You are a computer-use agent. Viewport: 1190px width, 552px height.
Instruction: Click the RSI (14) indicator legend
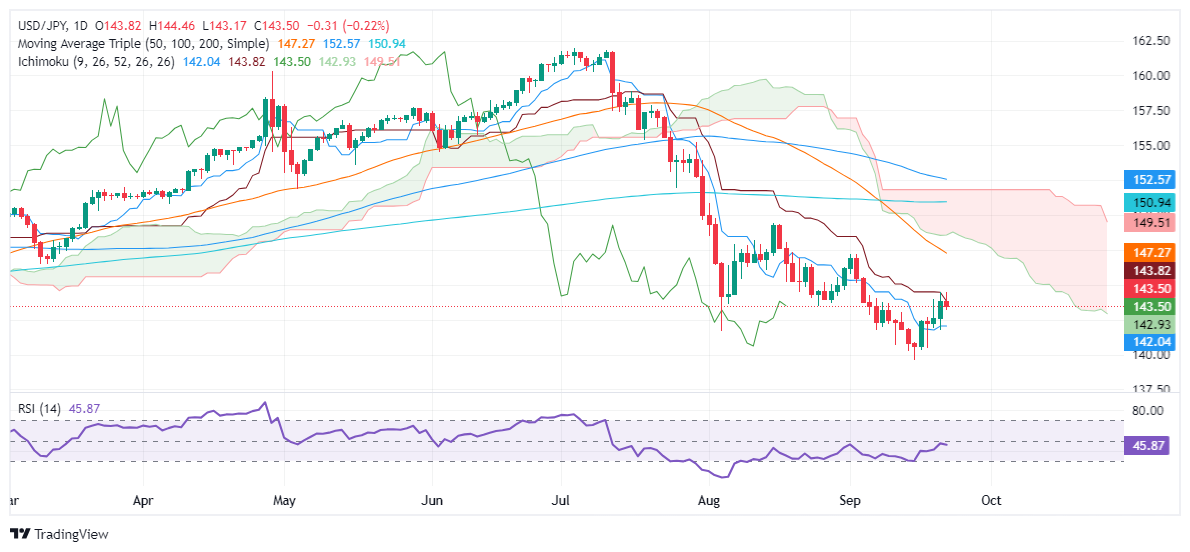click(40, 408)
